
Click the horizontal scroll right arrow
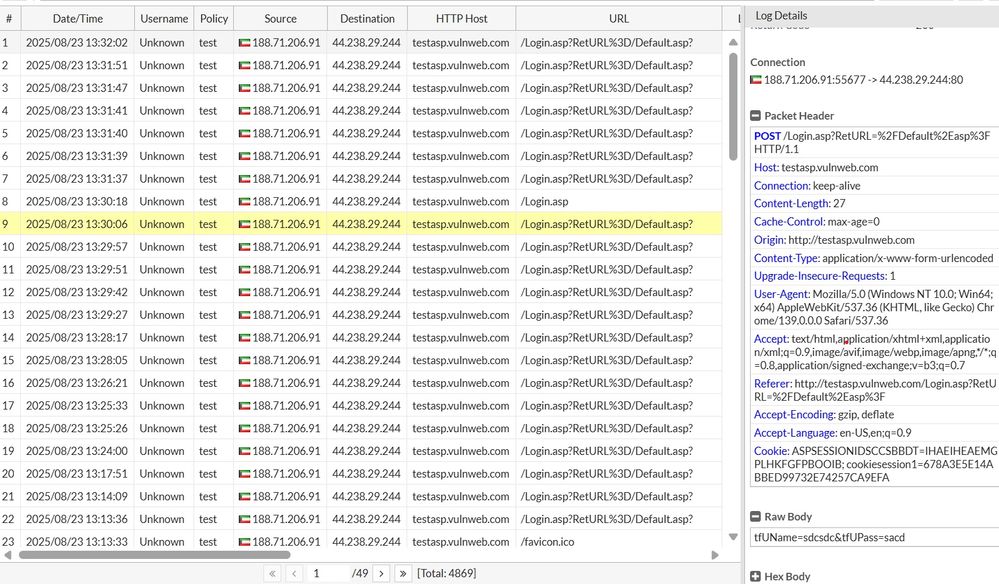point(715,555)
